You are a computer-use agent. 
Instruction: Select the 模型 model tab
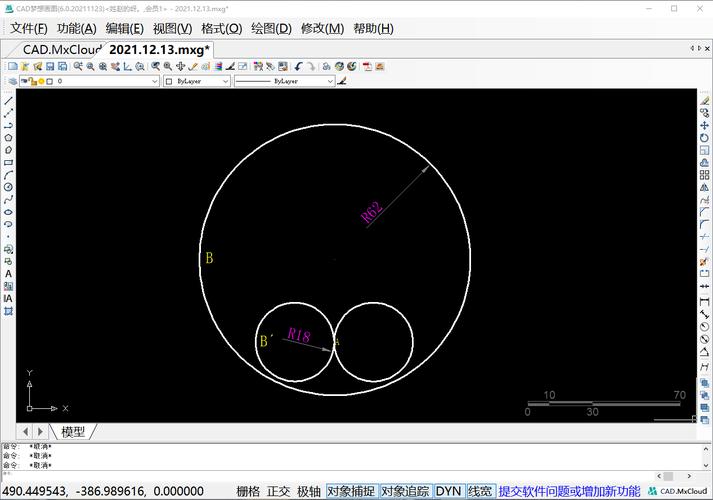click(x=73, y=431)
